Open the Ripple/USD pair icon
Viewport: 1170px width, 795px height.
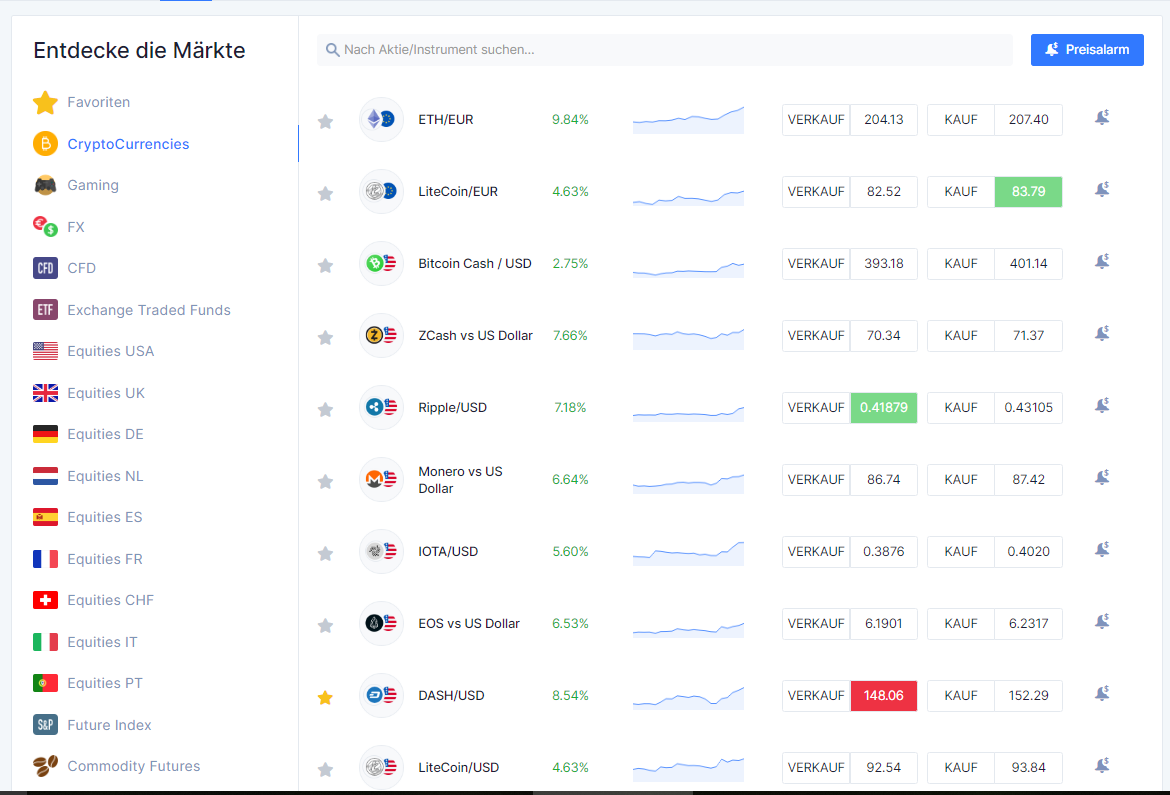(381, 408)
